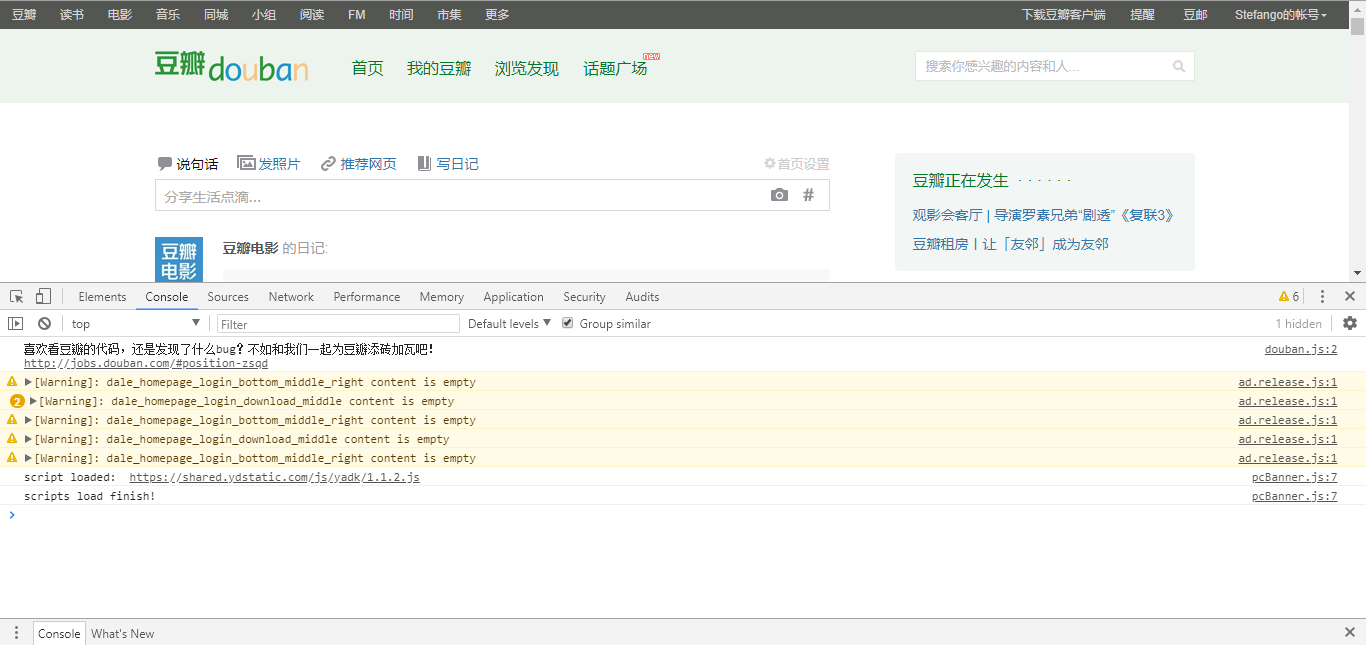Viewport: 1366px width, 645px height.
Task: Open the Stefango的帐号 account dropdown
Action: click(x=1281, y=15)
